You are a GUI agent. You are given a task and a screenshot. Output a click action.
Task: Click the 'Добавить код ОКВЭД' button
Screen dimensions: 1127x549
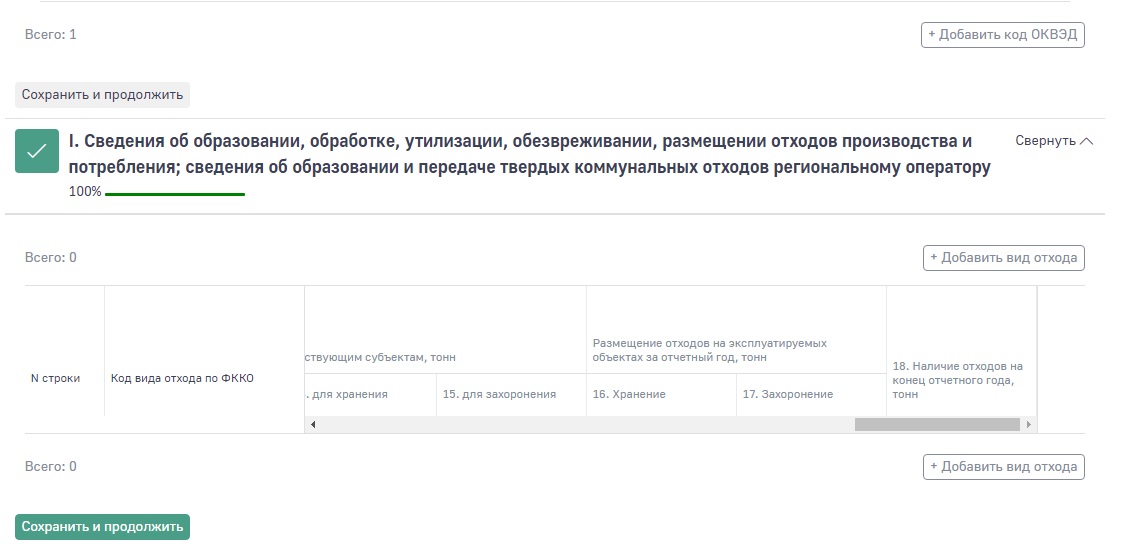(x=1002, y=35)
